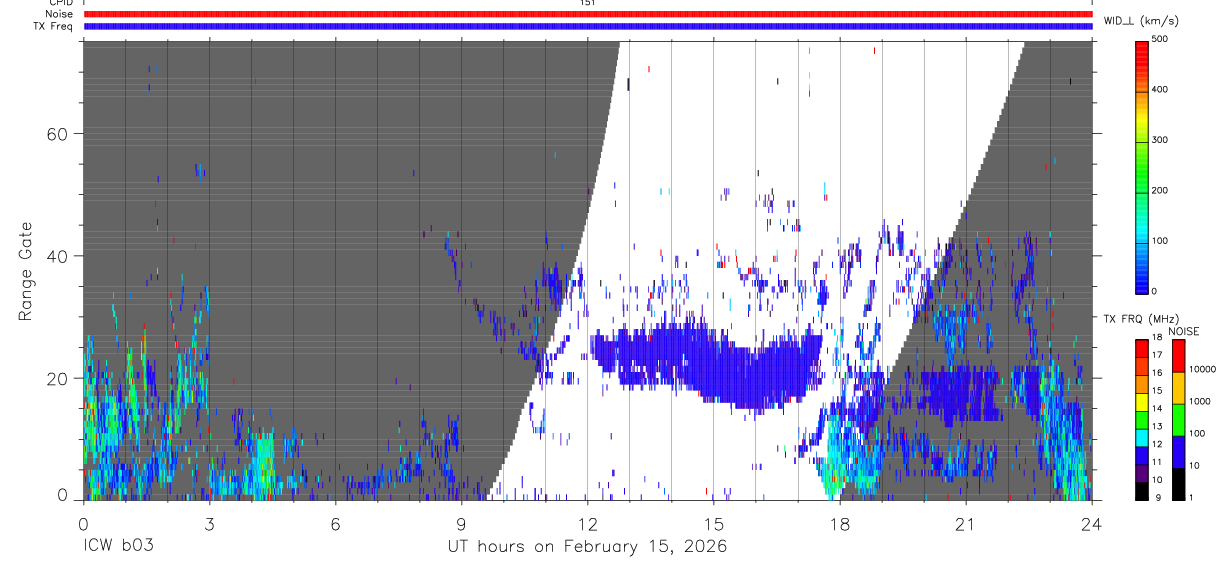Click the x-axis tick label 6
The width and height of the screenshot is (1228, 567).
pos(335,524)
